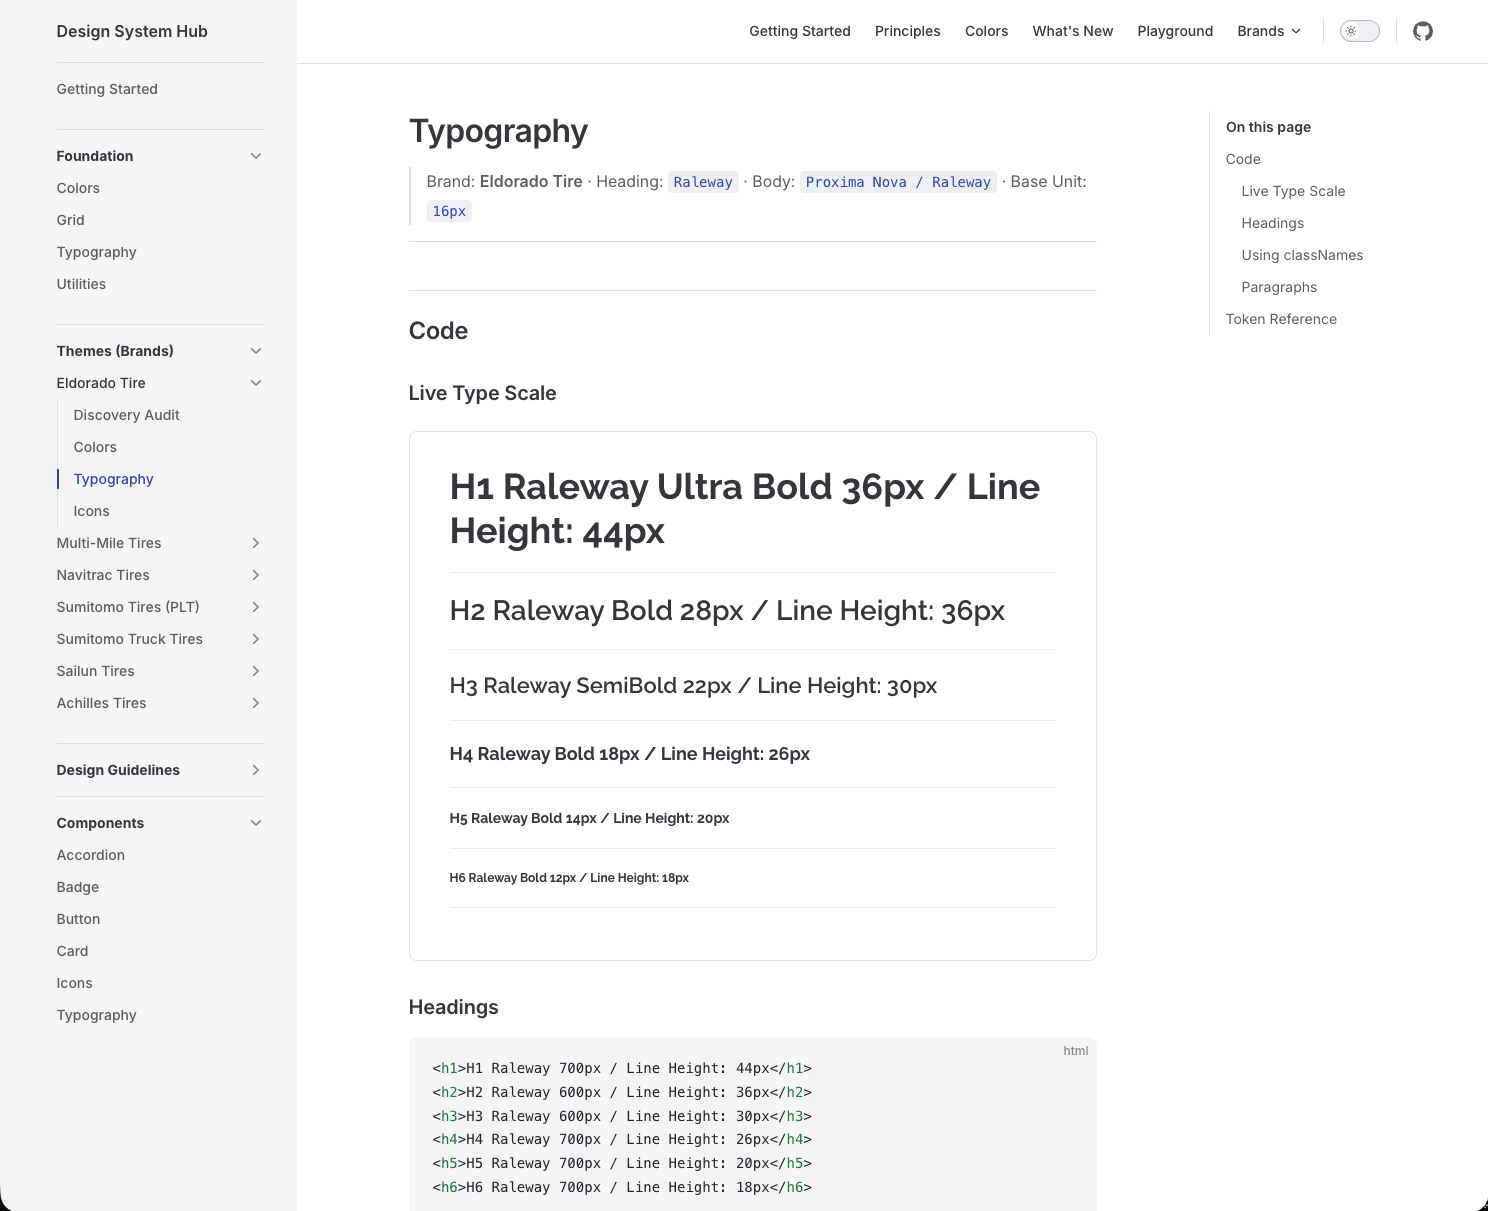Open Multi-Mile Tires brand item
The image size is (1488, 1211).
tap(109, 543)
